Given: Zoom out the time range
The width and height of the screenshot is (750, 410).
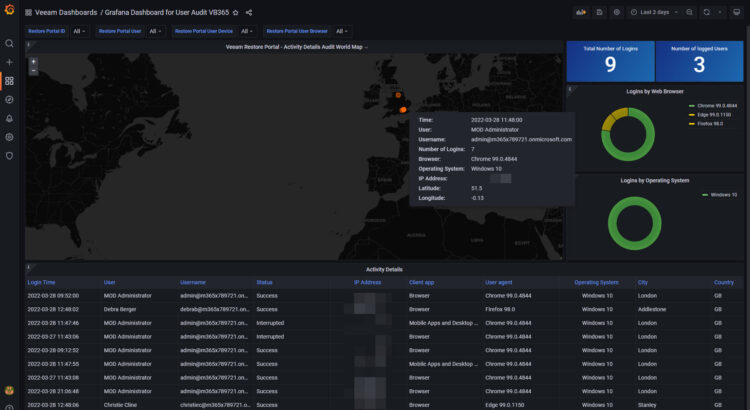Looking at the screenshot, I should pyautogui.click(x=689, y=12).
